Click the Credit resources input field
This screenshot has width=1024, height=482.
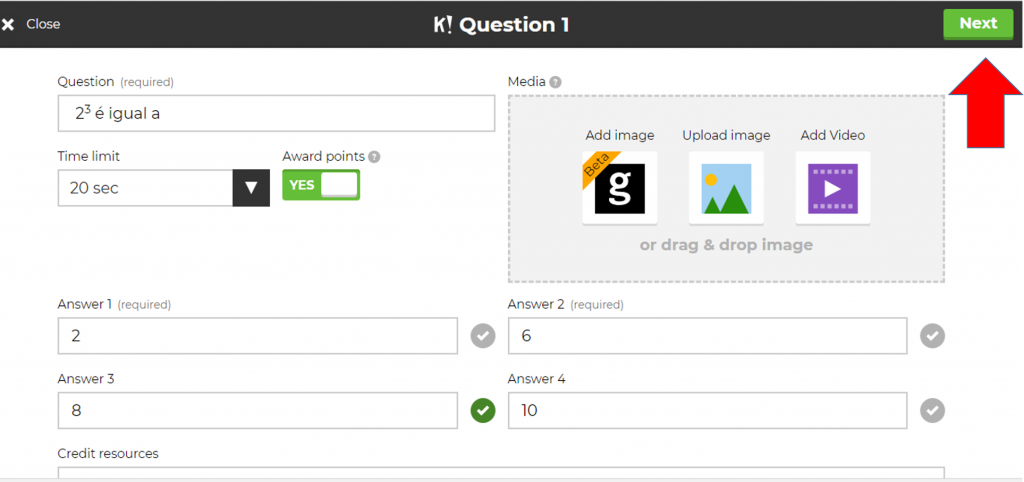(500, 472)
